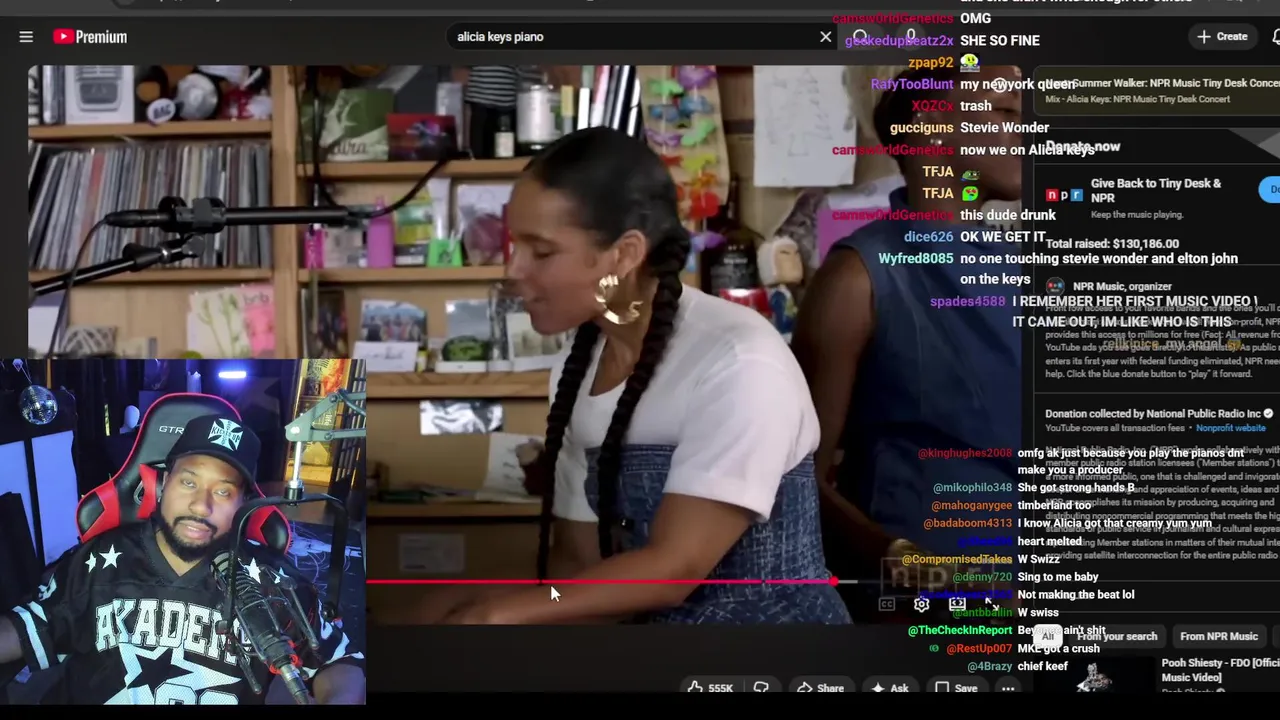The height and width of the screenshot is (720, 1280).
Task: Clear the search box with the X
Action: [x=826, y=37]
